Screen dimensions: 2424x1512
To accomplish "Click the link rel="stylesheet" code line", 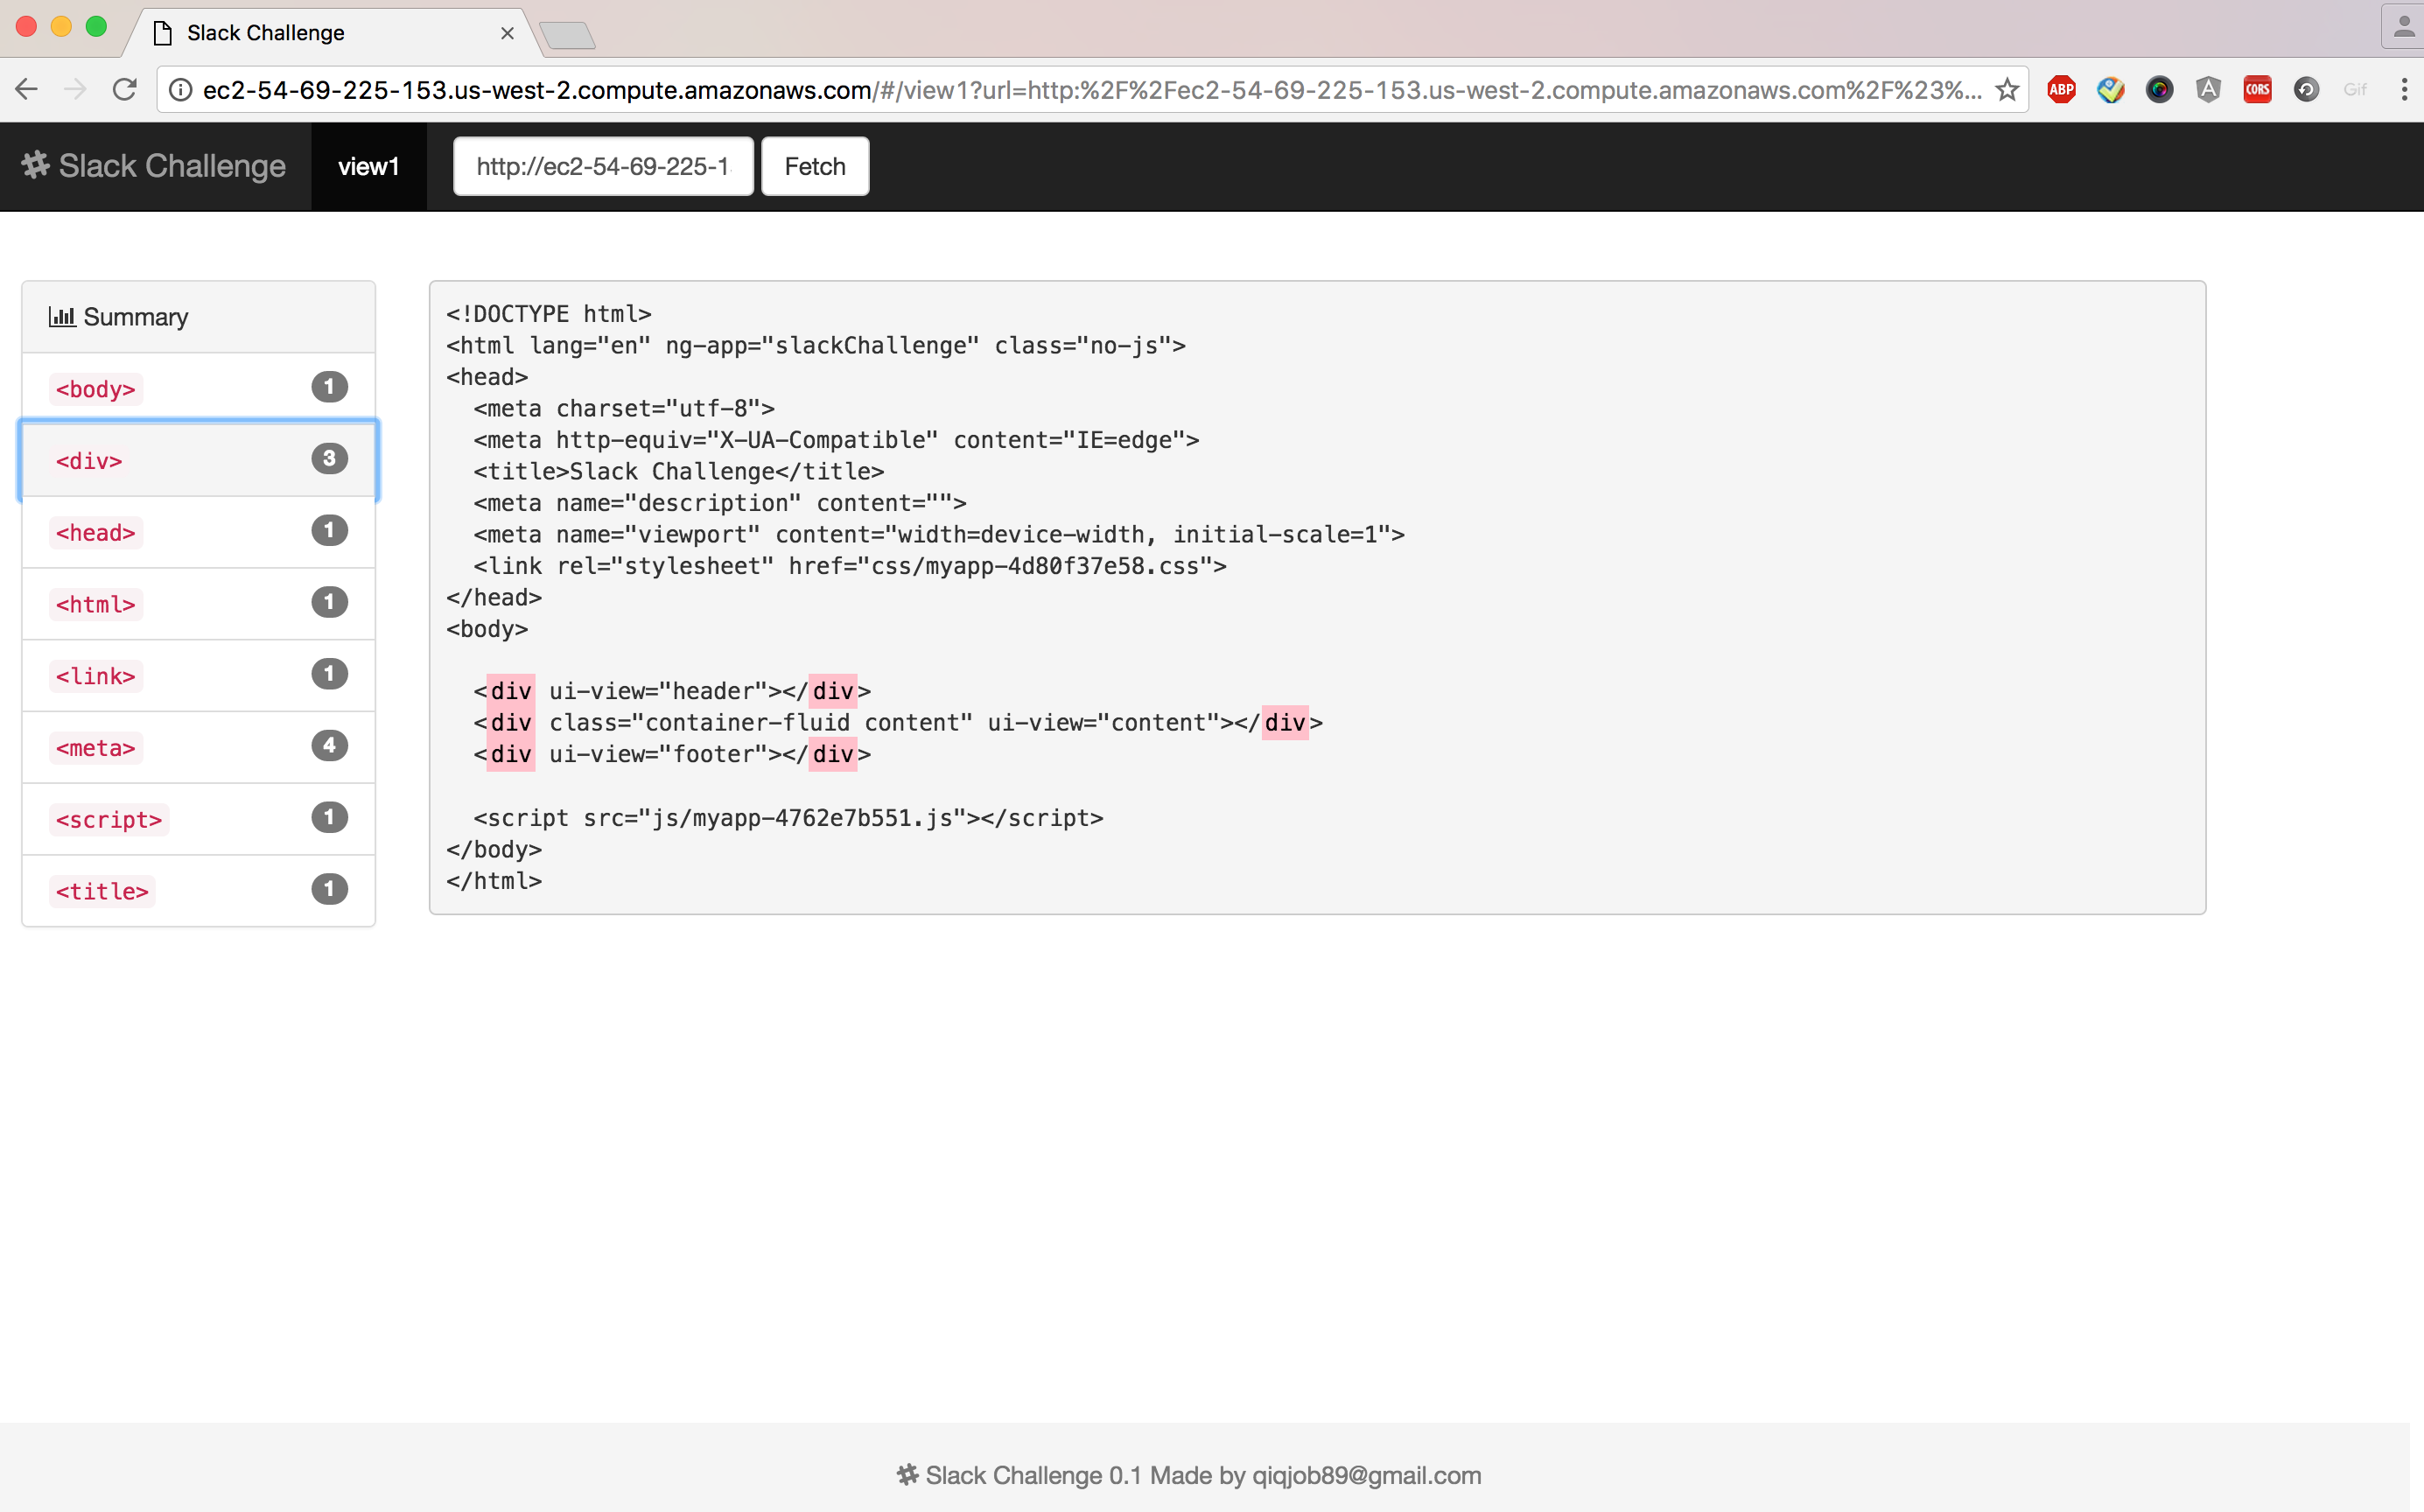I will tap(850, 566).
